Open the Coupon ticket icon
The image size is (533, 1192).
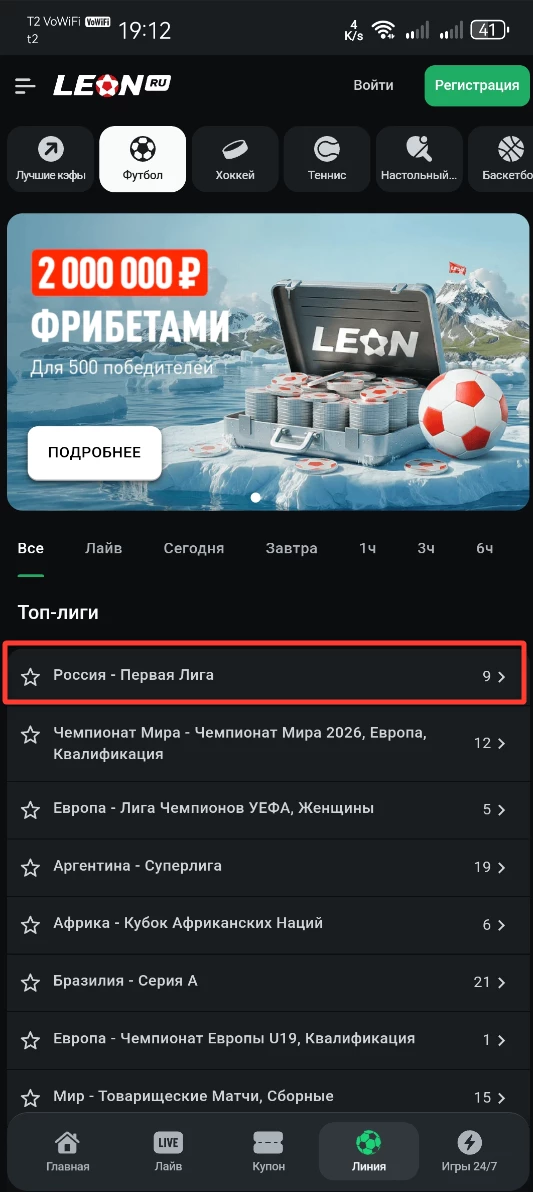click(268, 1141)
